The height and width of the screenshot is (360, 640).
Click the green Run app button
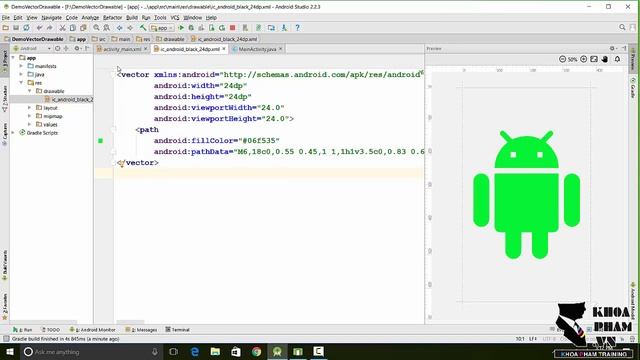pos(181,28)
